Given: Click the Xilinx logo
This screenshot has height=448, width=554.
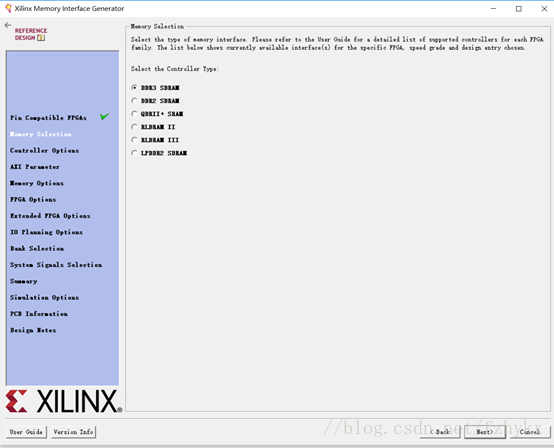Looking at the screenshot, I should coord(64,401).
